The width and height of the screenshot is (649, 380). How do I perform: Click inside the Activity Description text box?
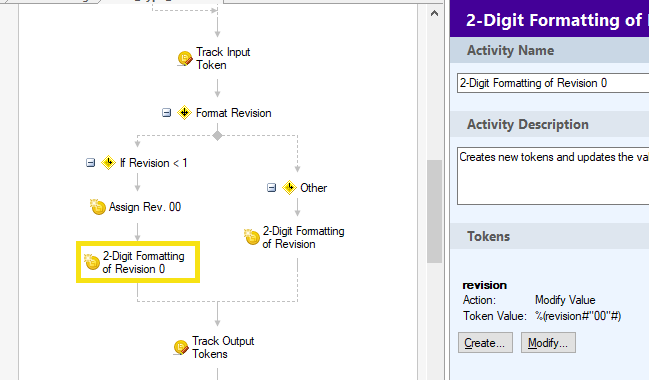point(553,176)
